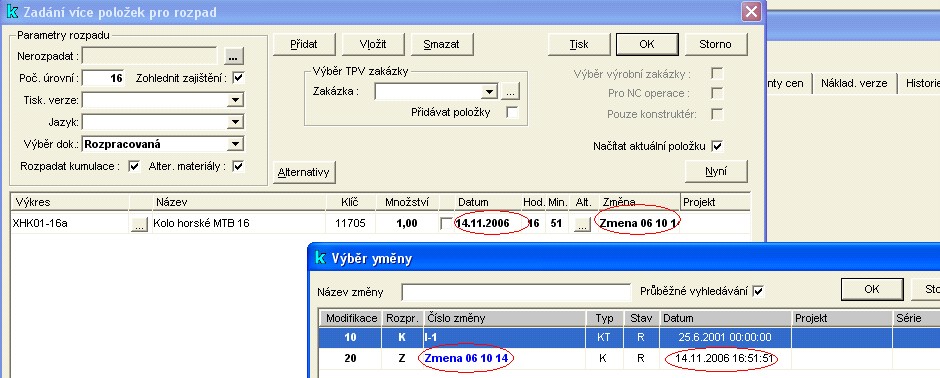Click the app icon in the Zadání více položek title bar
940x378 pixels.
[12, 12]
